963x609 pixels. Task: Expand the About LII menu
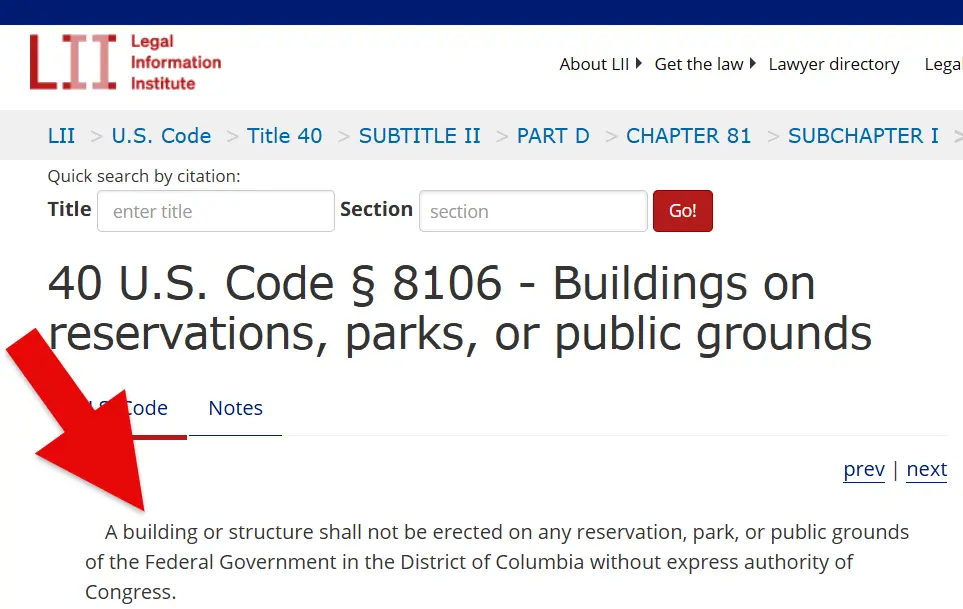click(599, 64)
